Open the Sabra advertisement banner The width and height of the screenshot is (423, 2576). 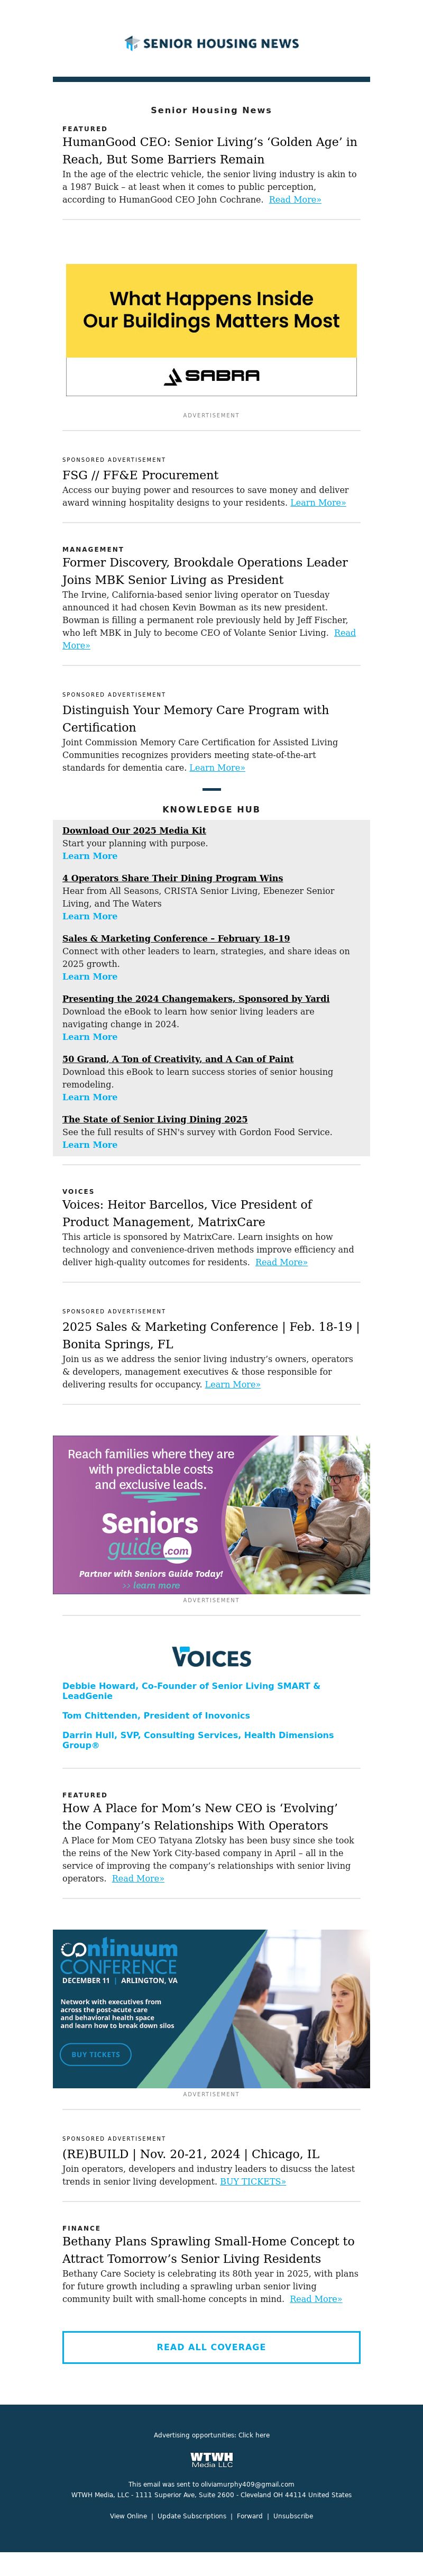coord(211,329)
